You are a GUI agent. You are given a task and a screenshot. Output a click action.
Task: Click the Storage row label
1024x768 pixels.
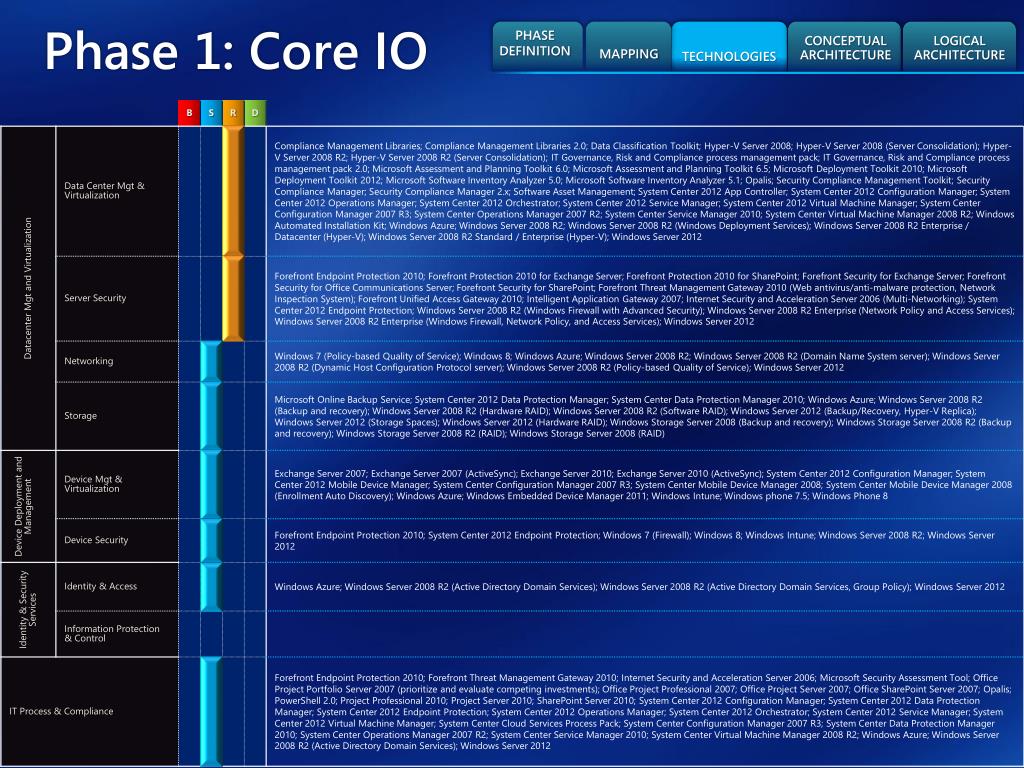[80, 415]
